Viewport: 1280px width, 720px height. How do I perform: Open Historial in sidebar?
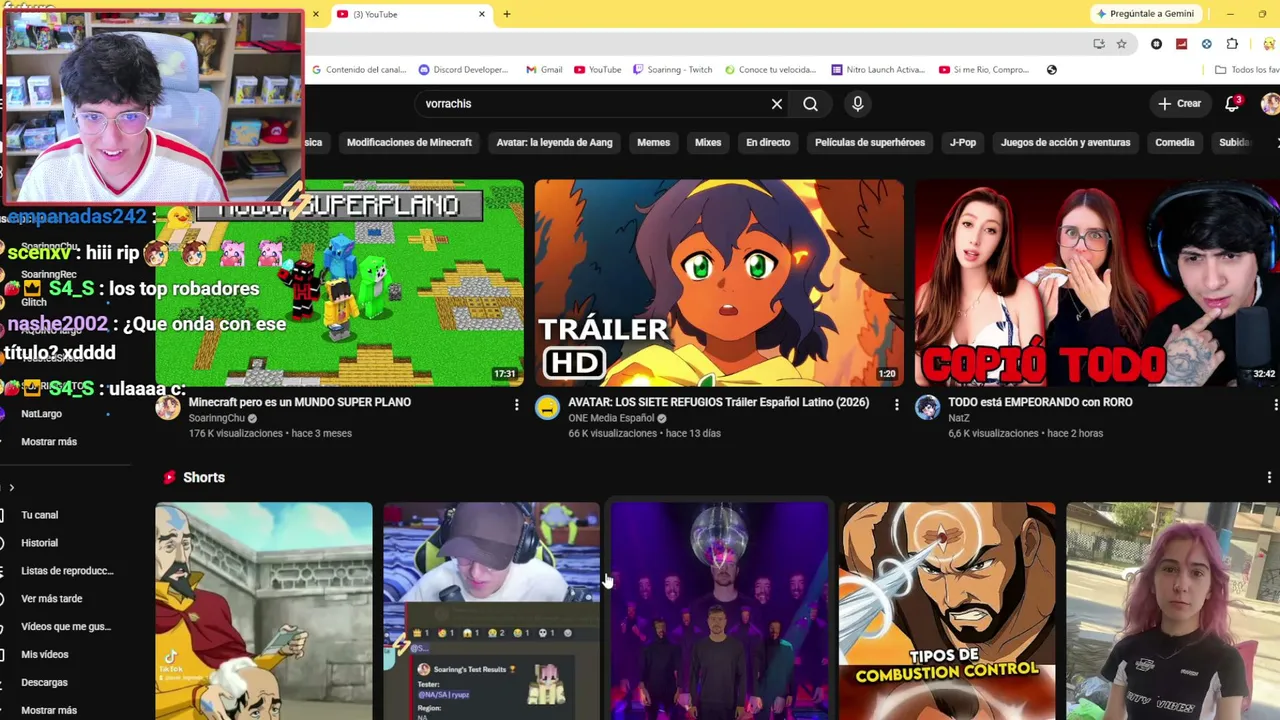pos(40,543)
